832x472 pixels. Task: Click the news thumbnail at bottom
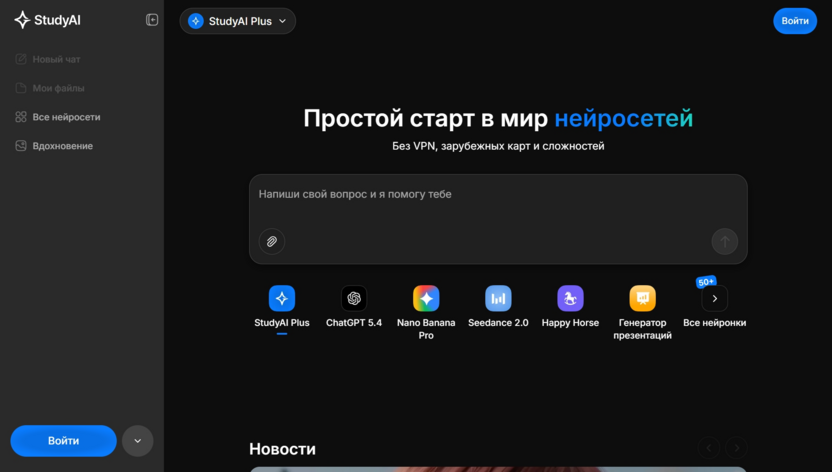tap(498, 469)
